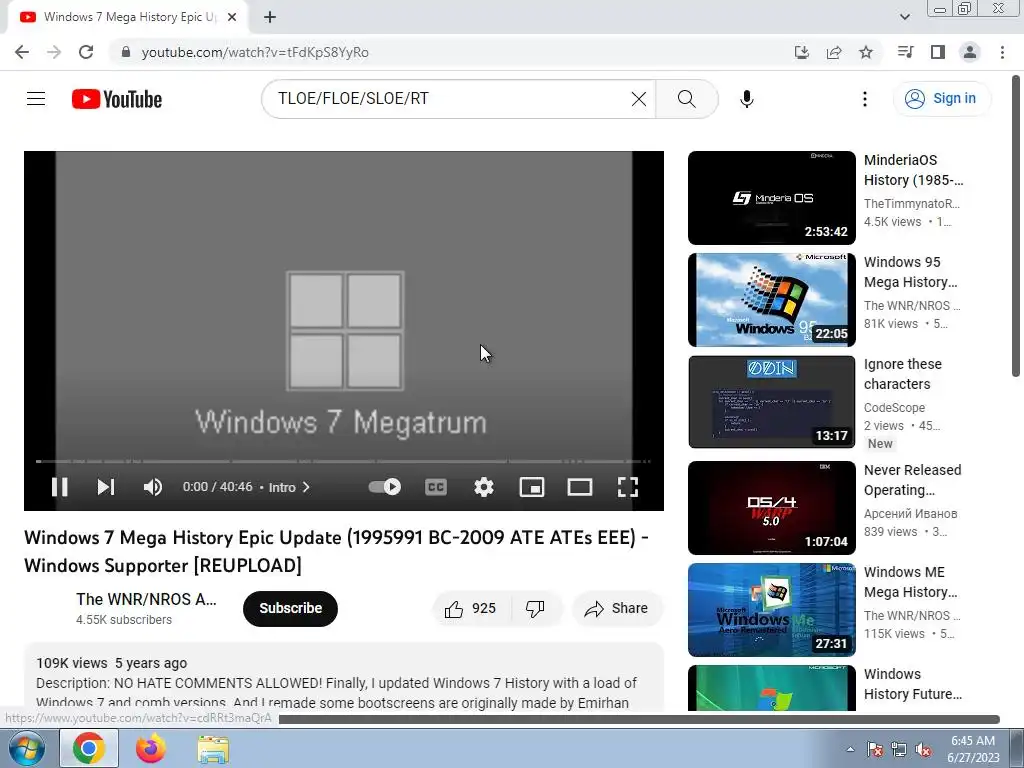
Task: Click the address bar URL
Action: coord(255,52)
